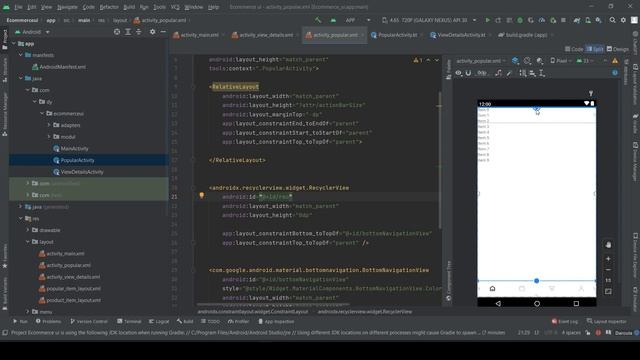Viewport: 640px width, 360px height.
Task: Click the design surface layers icon
Action: tap(516, 61)
